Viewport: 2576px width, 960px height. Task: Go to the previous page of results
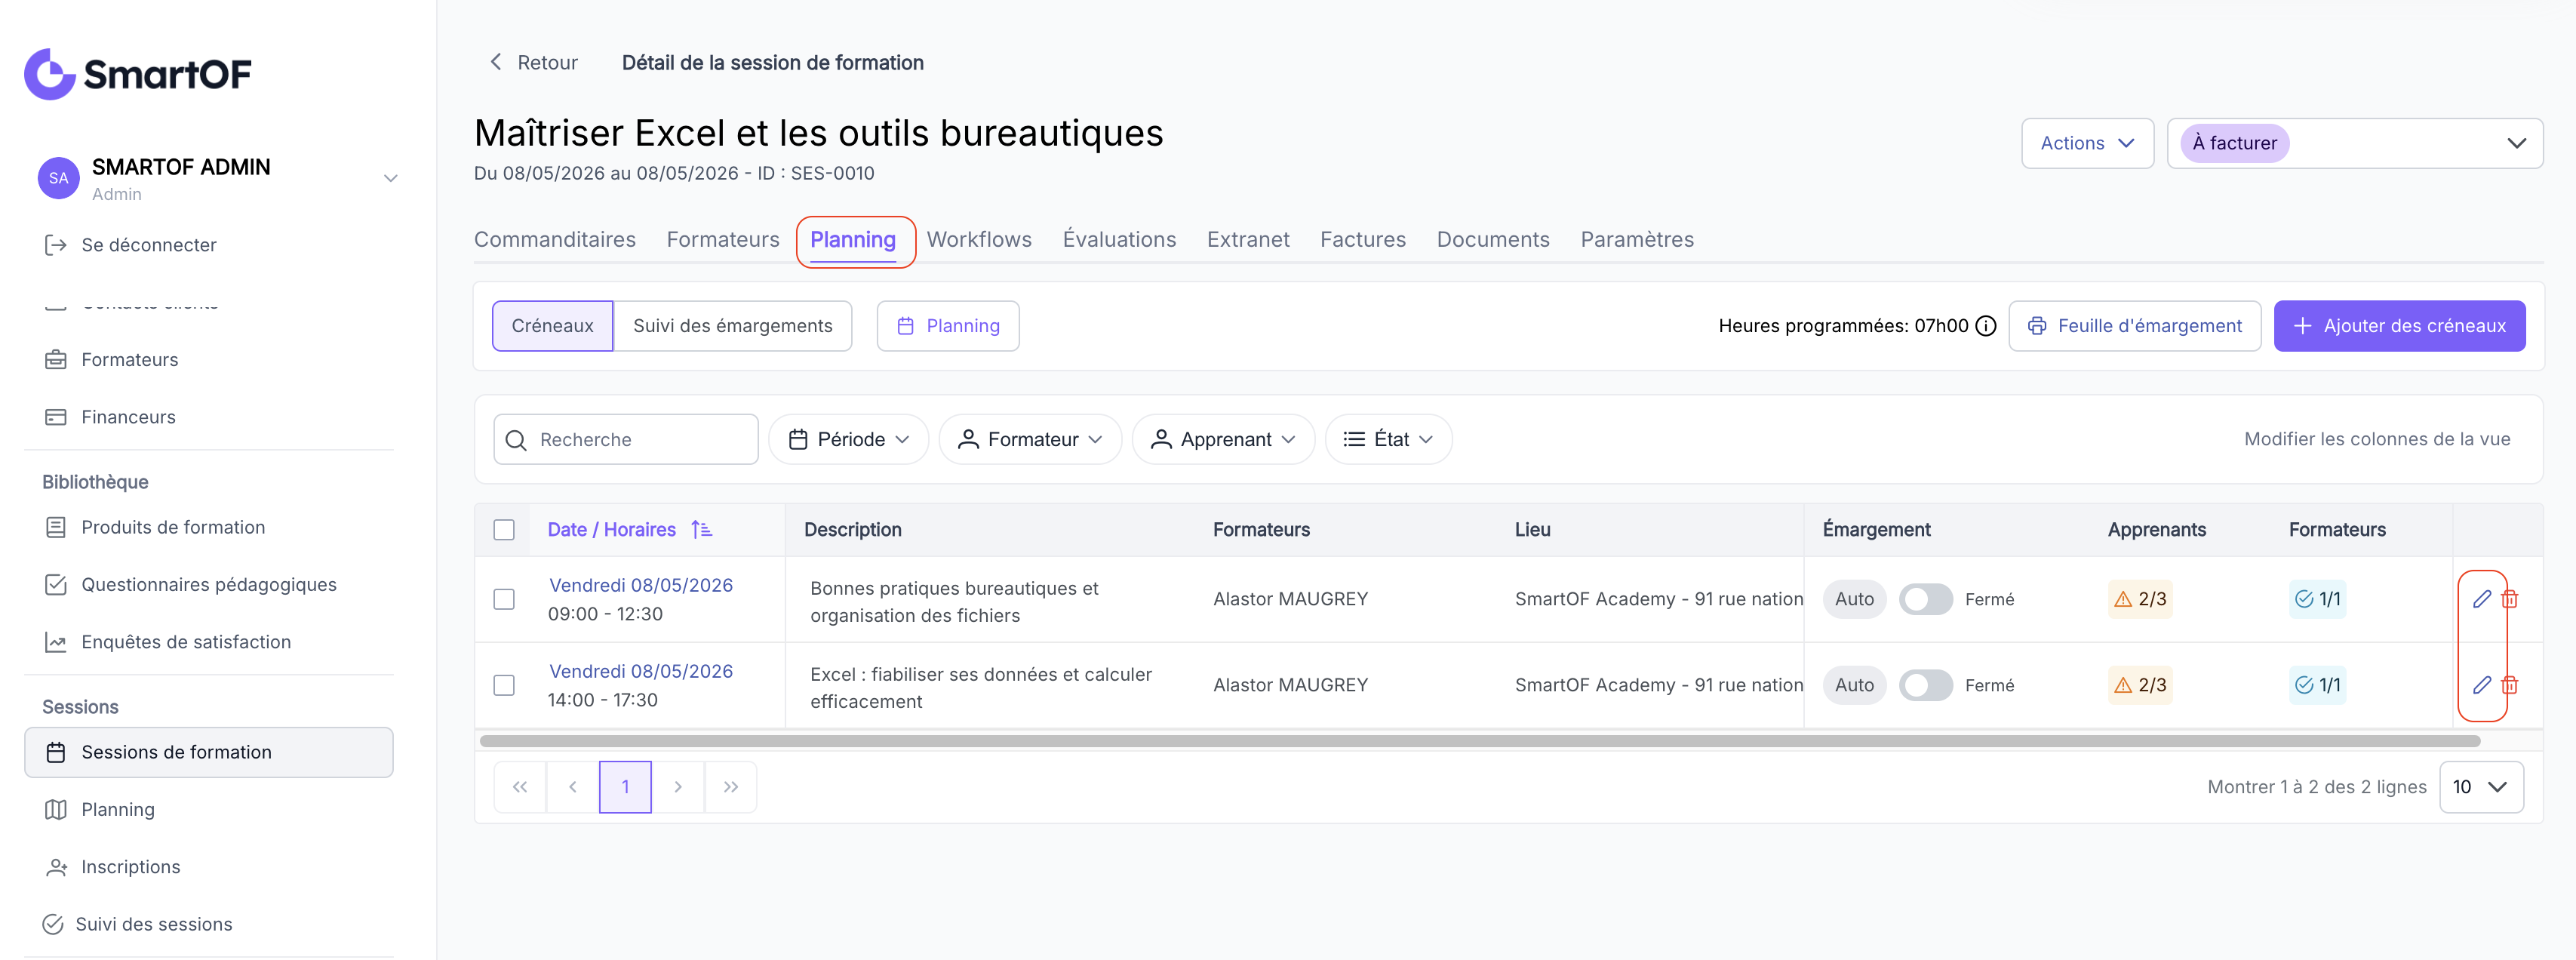[x=573, y=787]
